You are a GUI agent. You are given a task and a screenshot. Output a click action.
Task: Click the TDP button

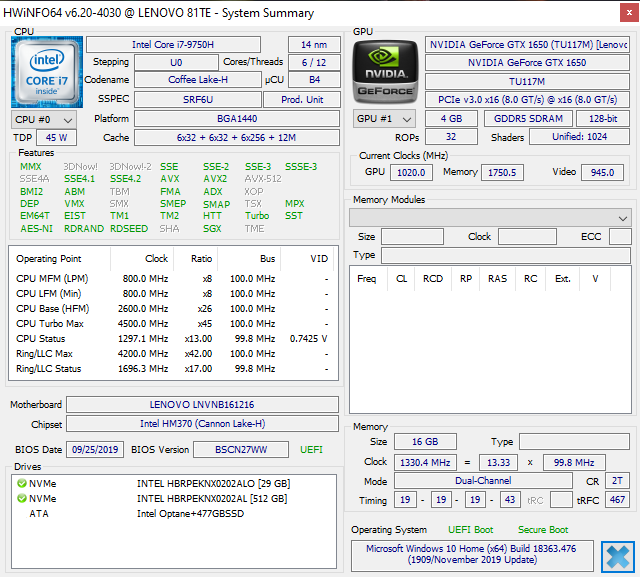tap(23, 137)
